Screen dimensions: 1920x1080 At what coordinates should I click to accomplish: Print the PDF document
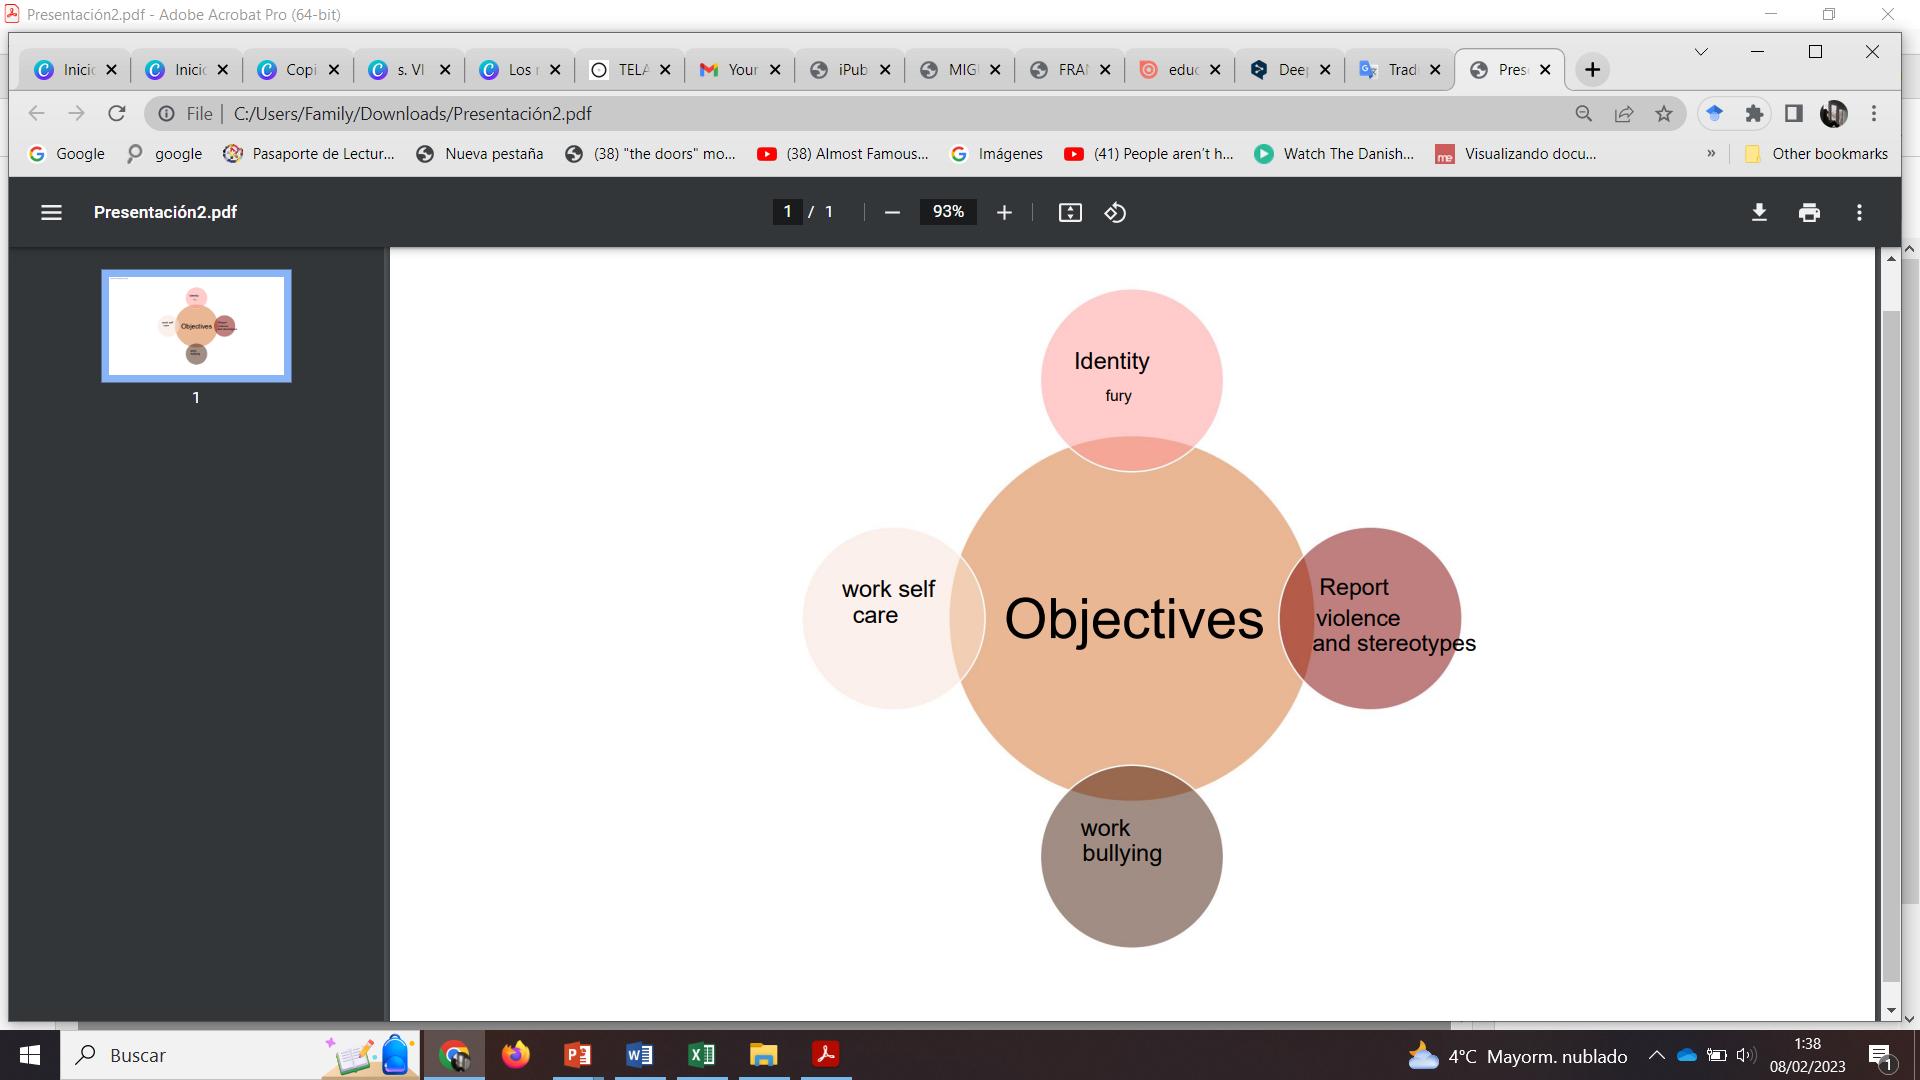pyautogui.click(x=1809, y=212)
